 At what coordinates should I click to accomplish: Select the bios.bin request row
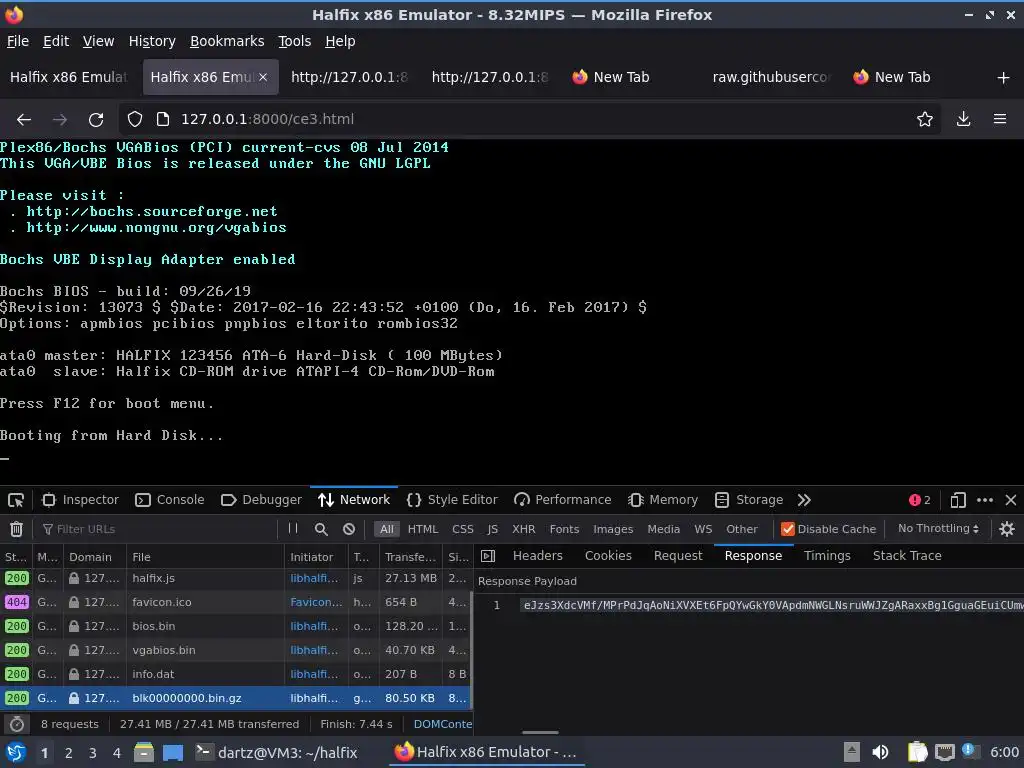click(235, 626)
